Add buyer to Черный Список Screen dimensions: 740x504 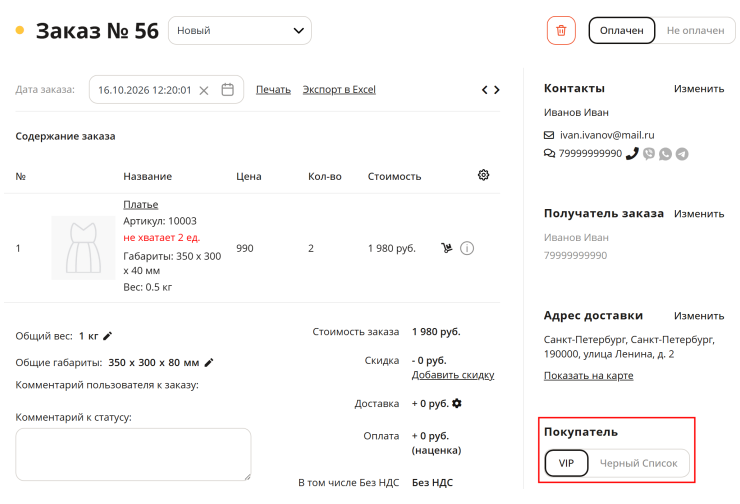click(638, 463)
